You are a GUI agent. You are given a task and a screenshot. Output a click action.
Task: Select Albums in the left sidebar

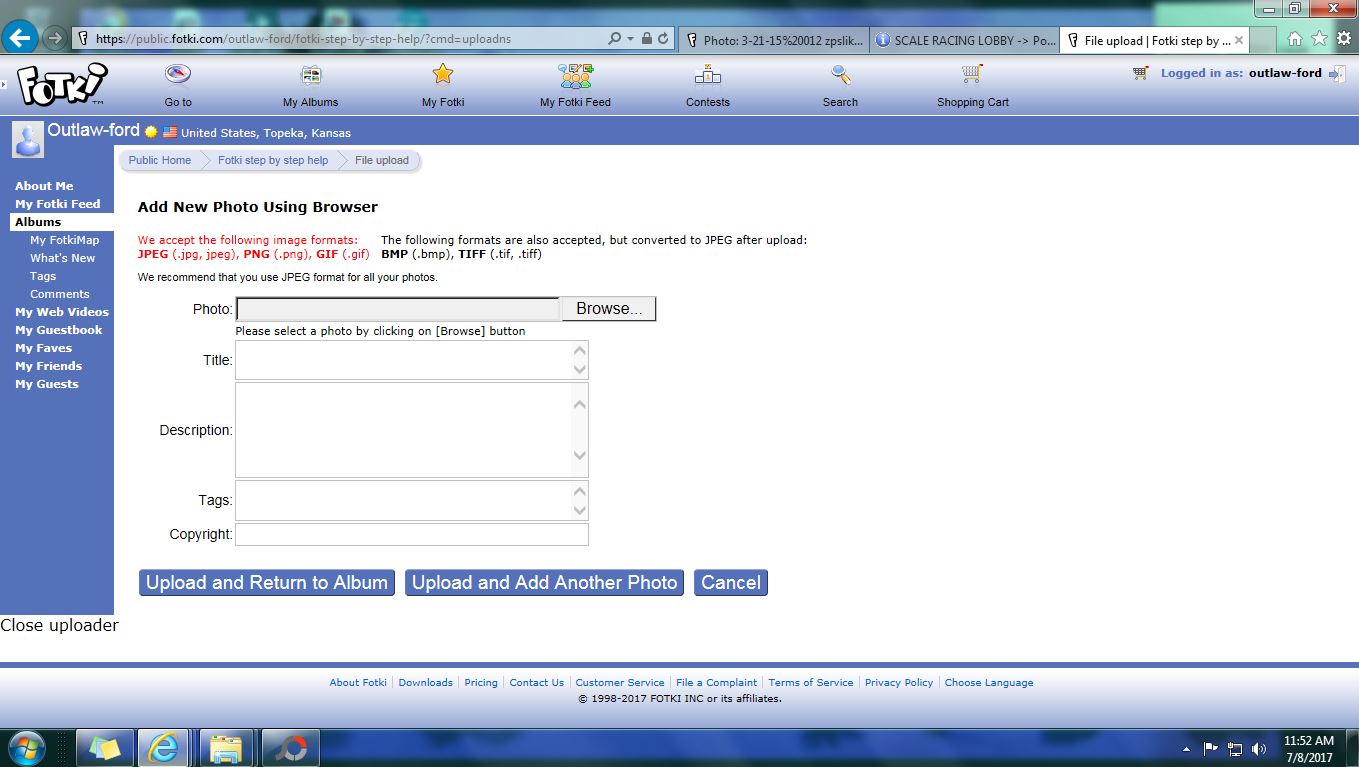coord(38,222)
